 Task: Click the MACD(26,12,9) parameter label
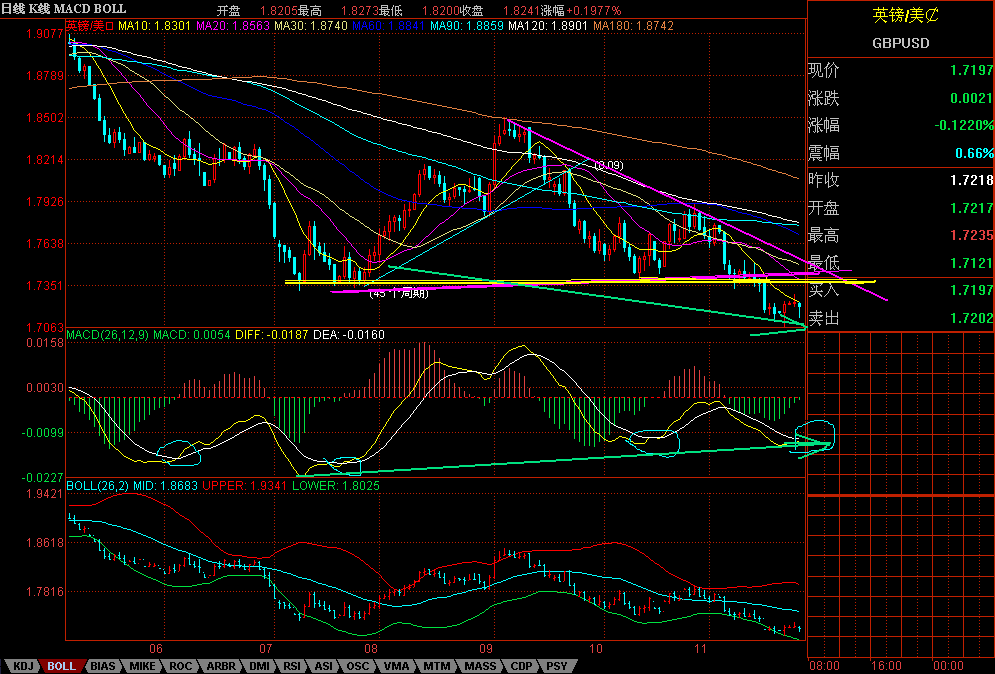107,334
